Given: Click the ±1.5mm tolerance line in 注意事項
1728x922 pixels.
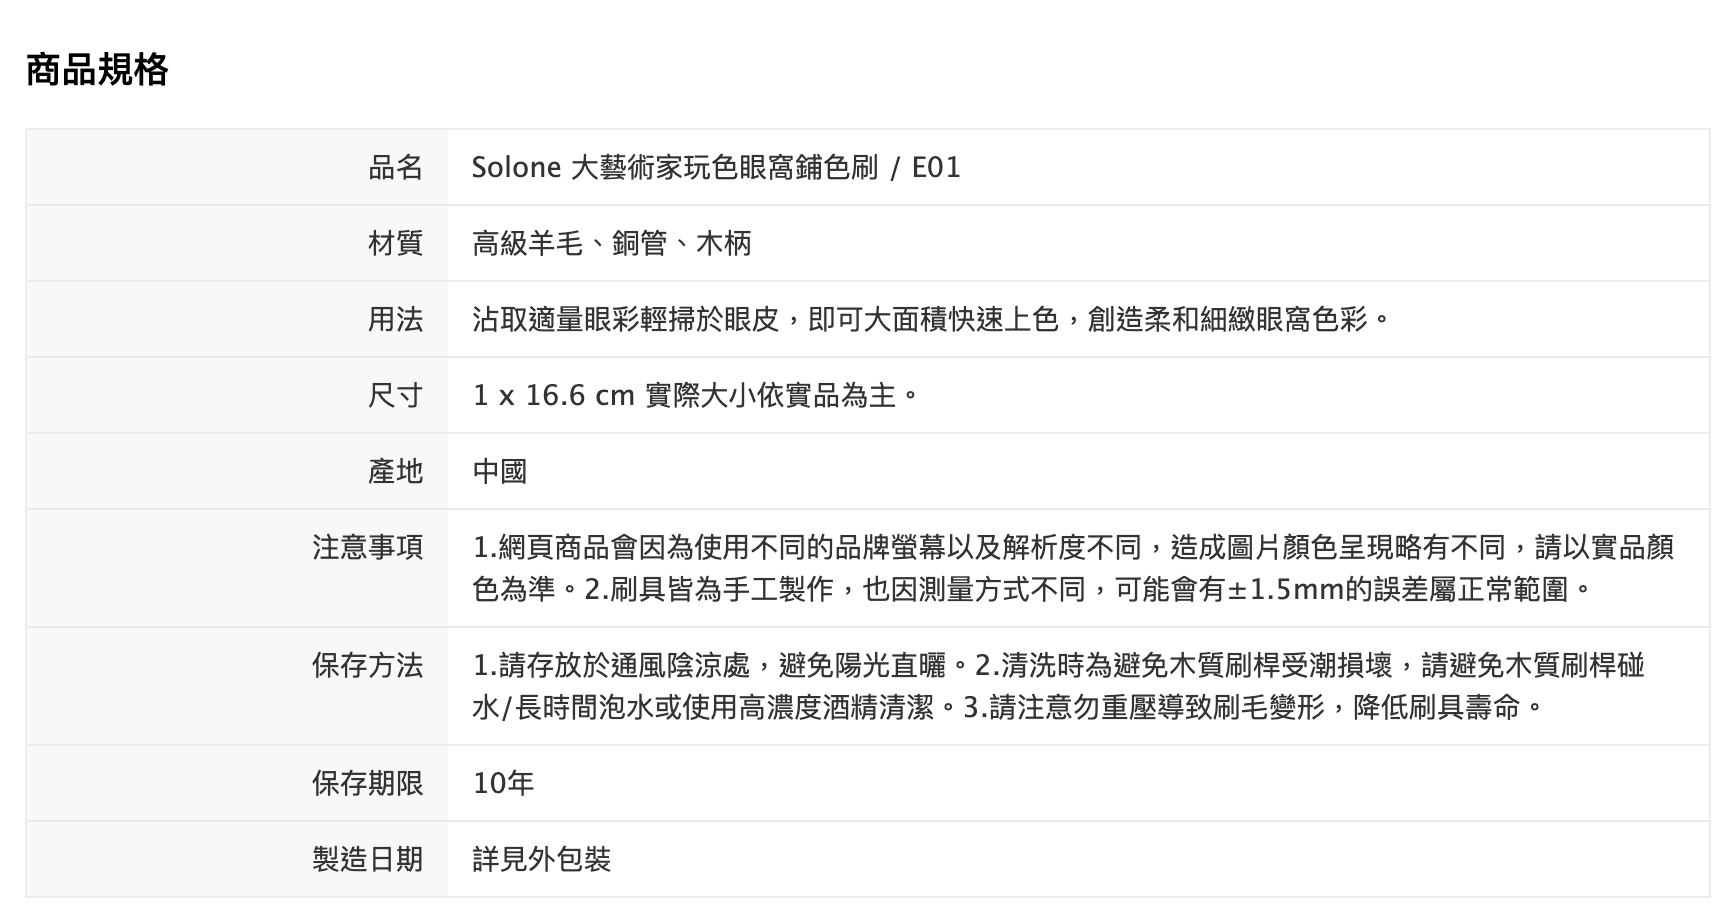Looking at the screenshot, I should tap(1030, 589).
